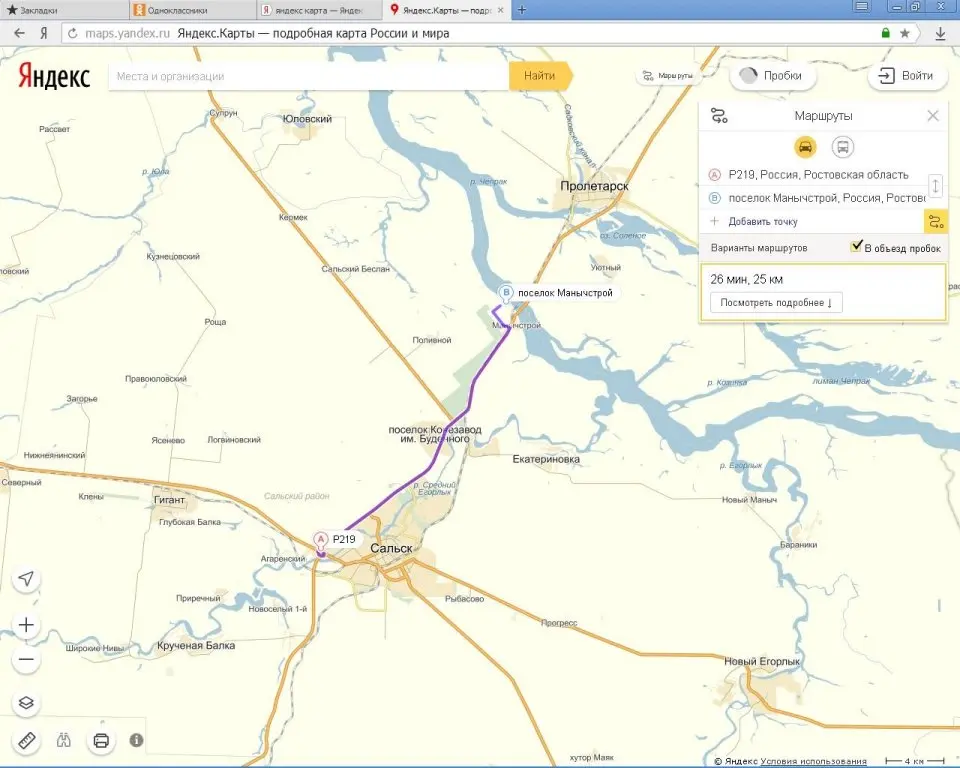Open the Маршруты button at top
The height and width of the screenshot is (768, 960).
click(x=667, y=76)
